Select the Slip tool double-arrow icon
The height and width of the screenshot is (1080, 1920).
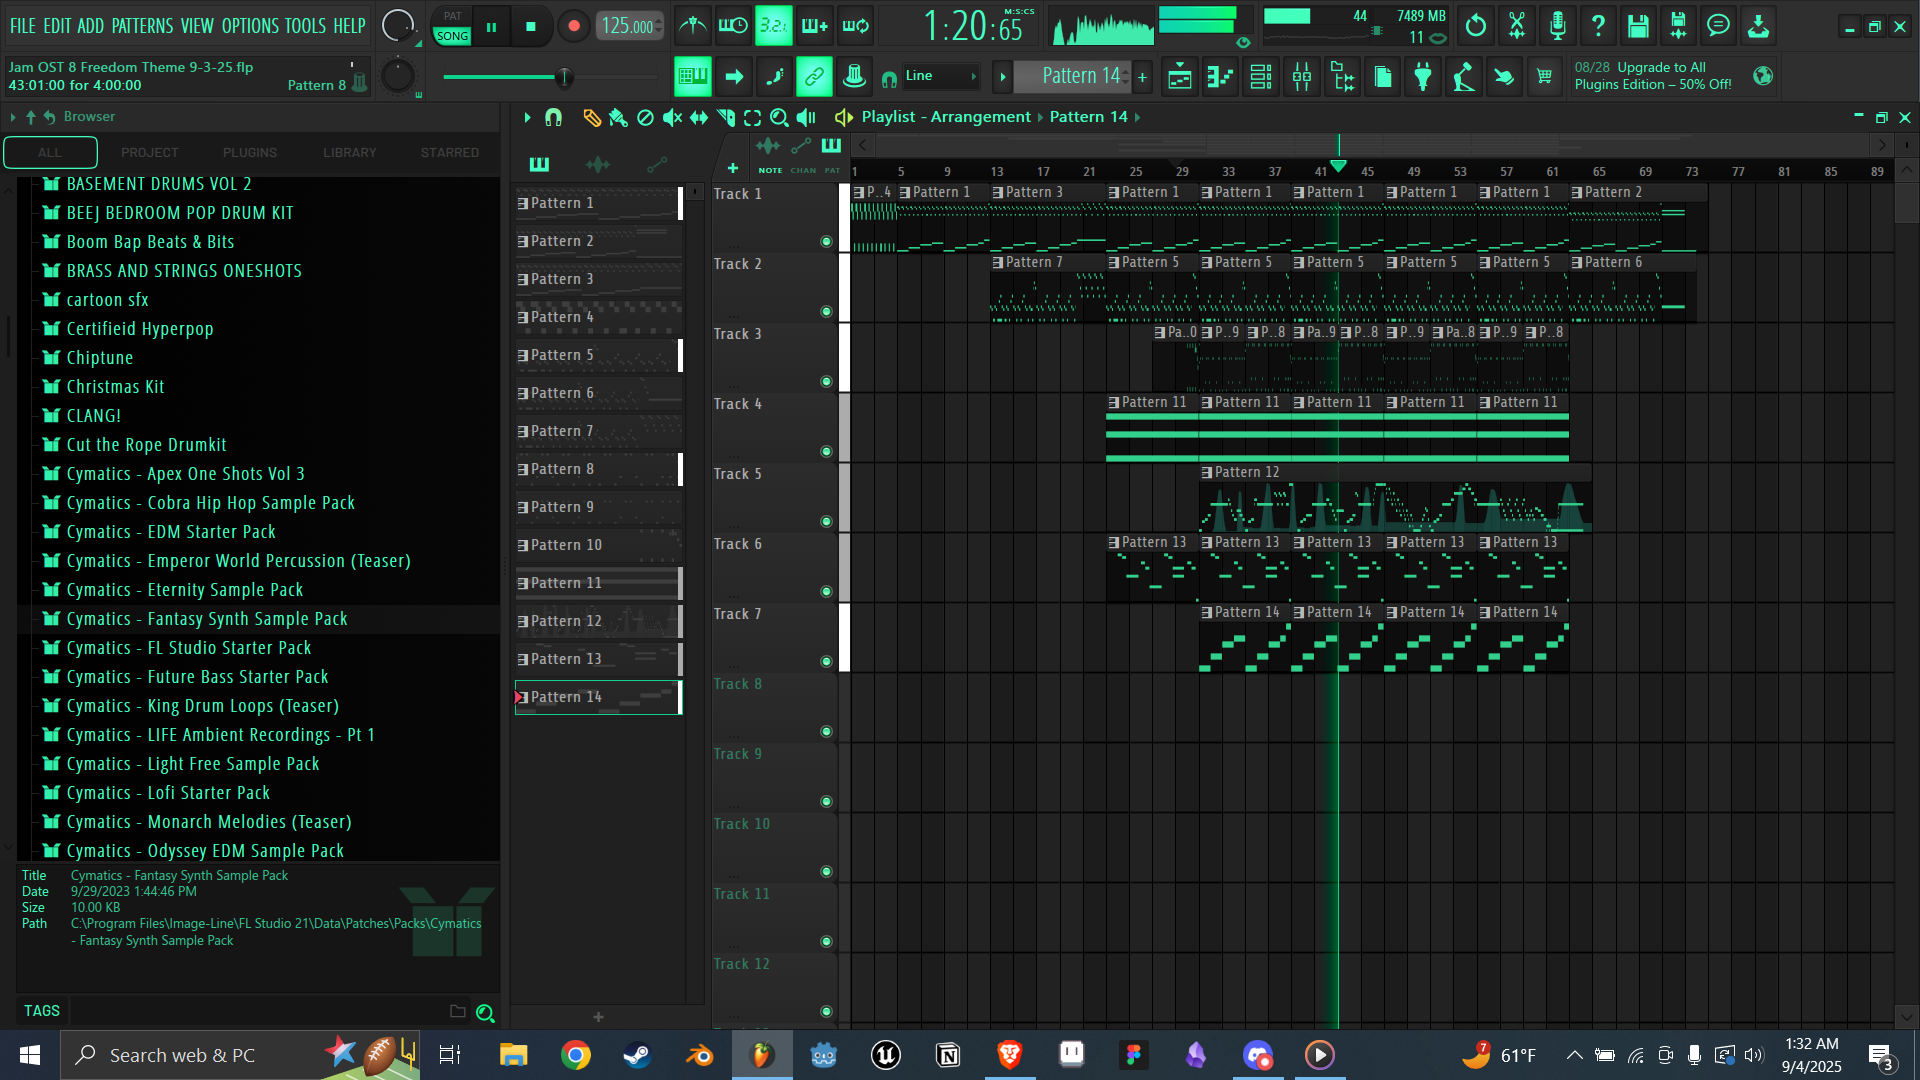(699, 118)
